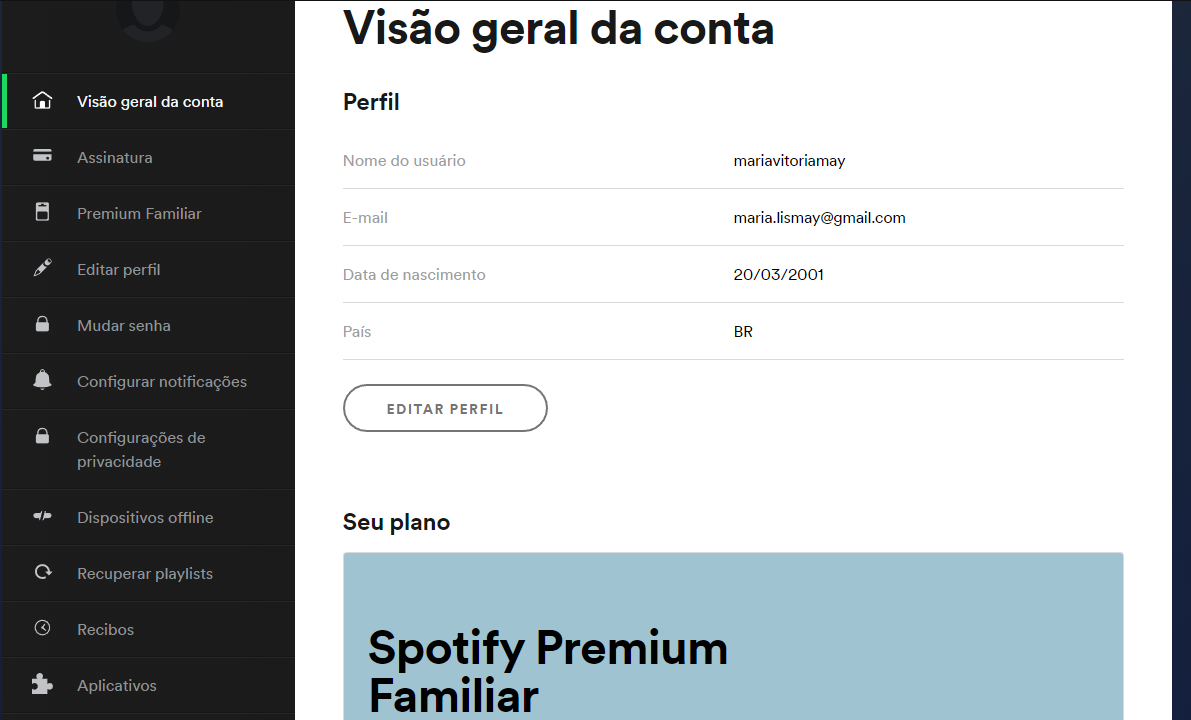Click the user avatar at sidebar top
Image resolution: width=1191 pixels, height=720 pixels.
pyautogui.click(x=148, y=19)
